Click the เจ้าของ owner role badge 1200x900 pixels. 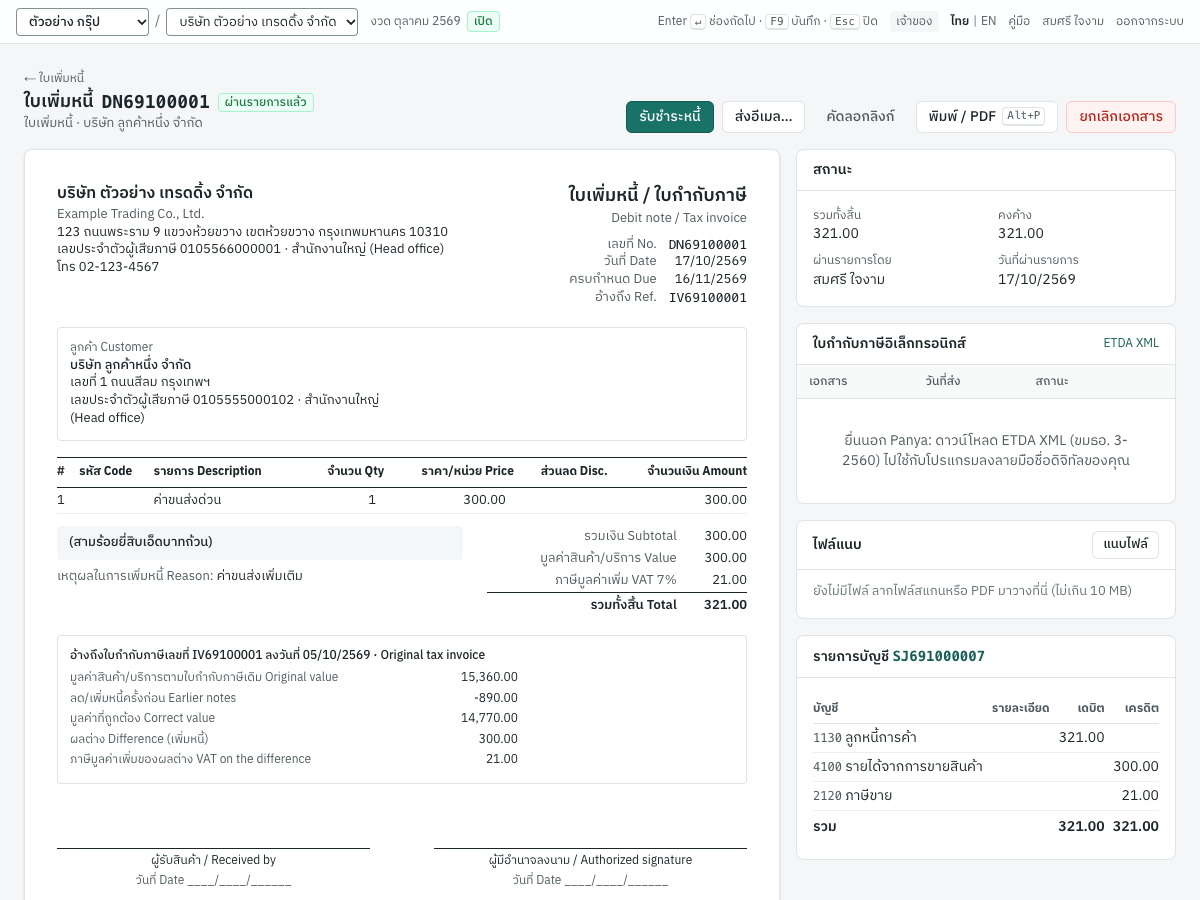tap(914, 21)
